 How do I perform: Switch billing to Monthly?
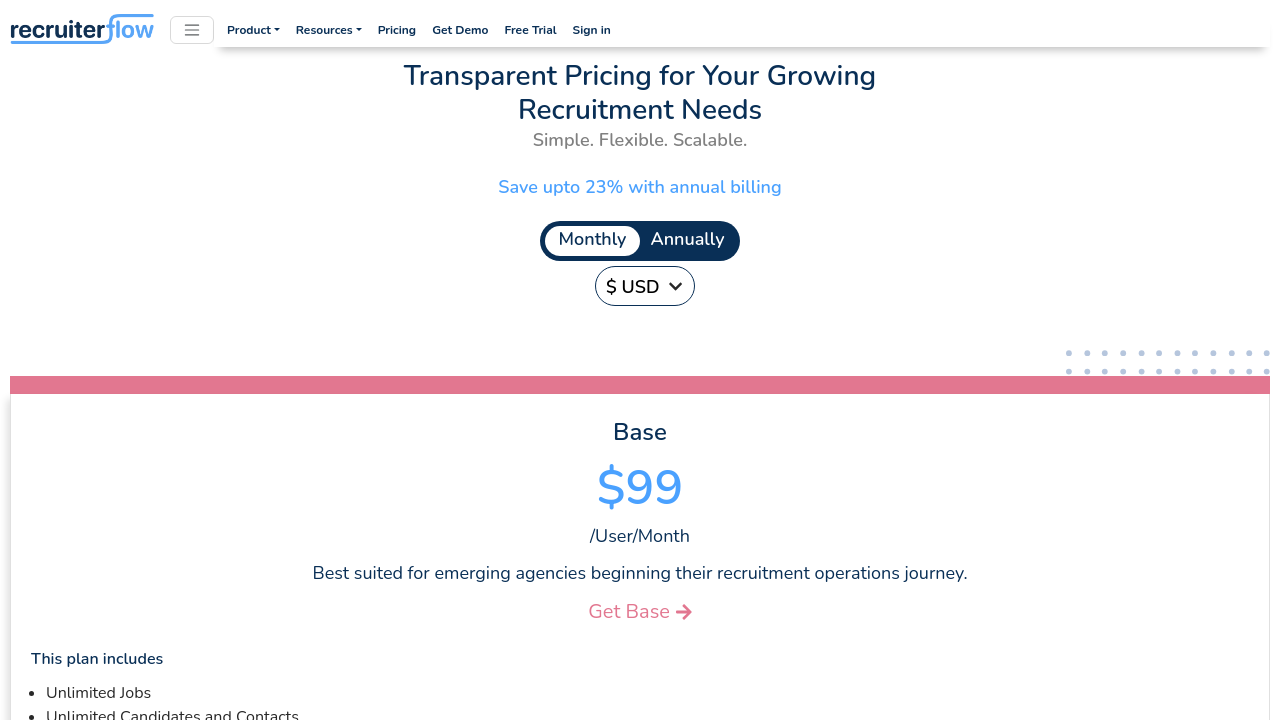(592, 240)
